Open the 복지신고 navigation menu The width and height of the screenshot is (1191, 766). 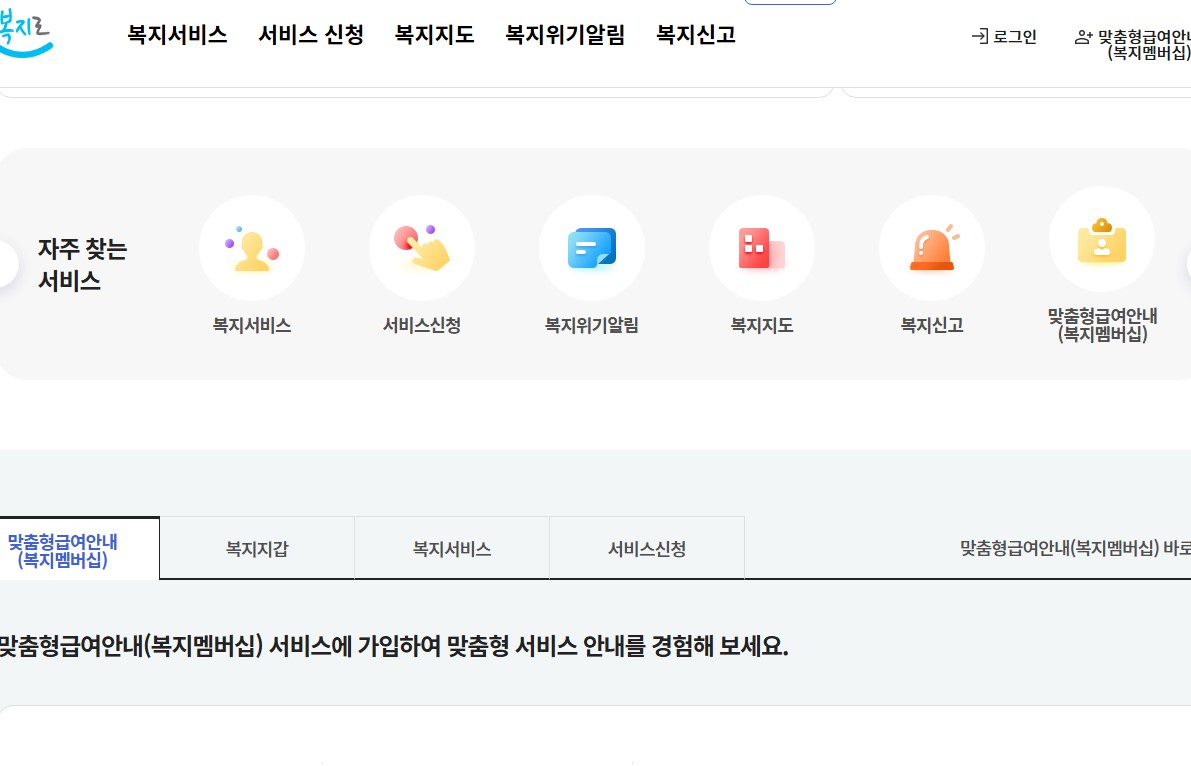tap(695, 35)
